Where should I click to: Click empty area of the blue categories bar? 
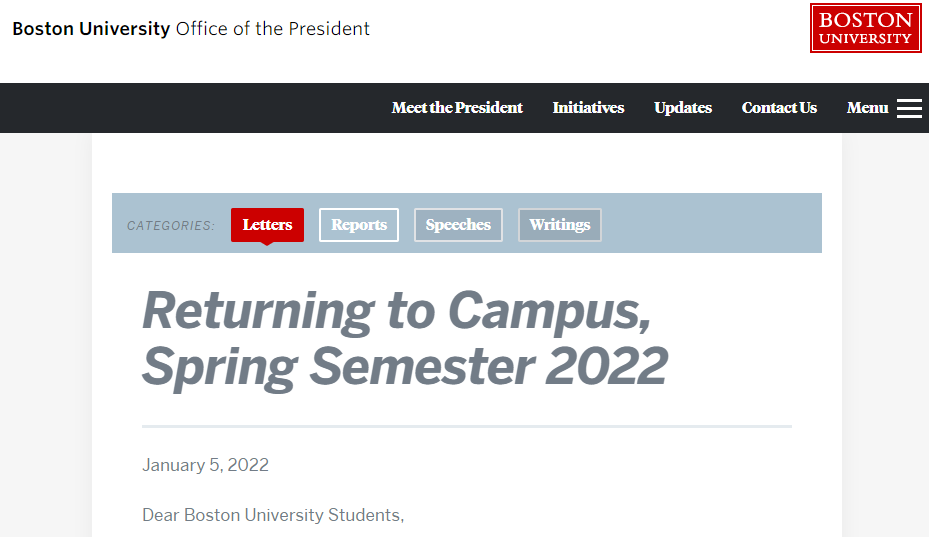710,223
